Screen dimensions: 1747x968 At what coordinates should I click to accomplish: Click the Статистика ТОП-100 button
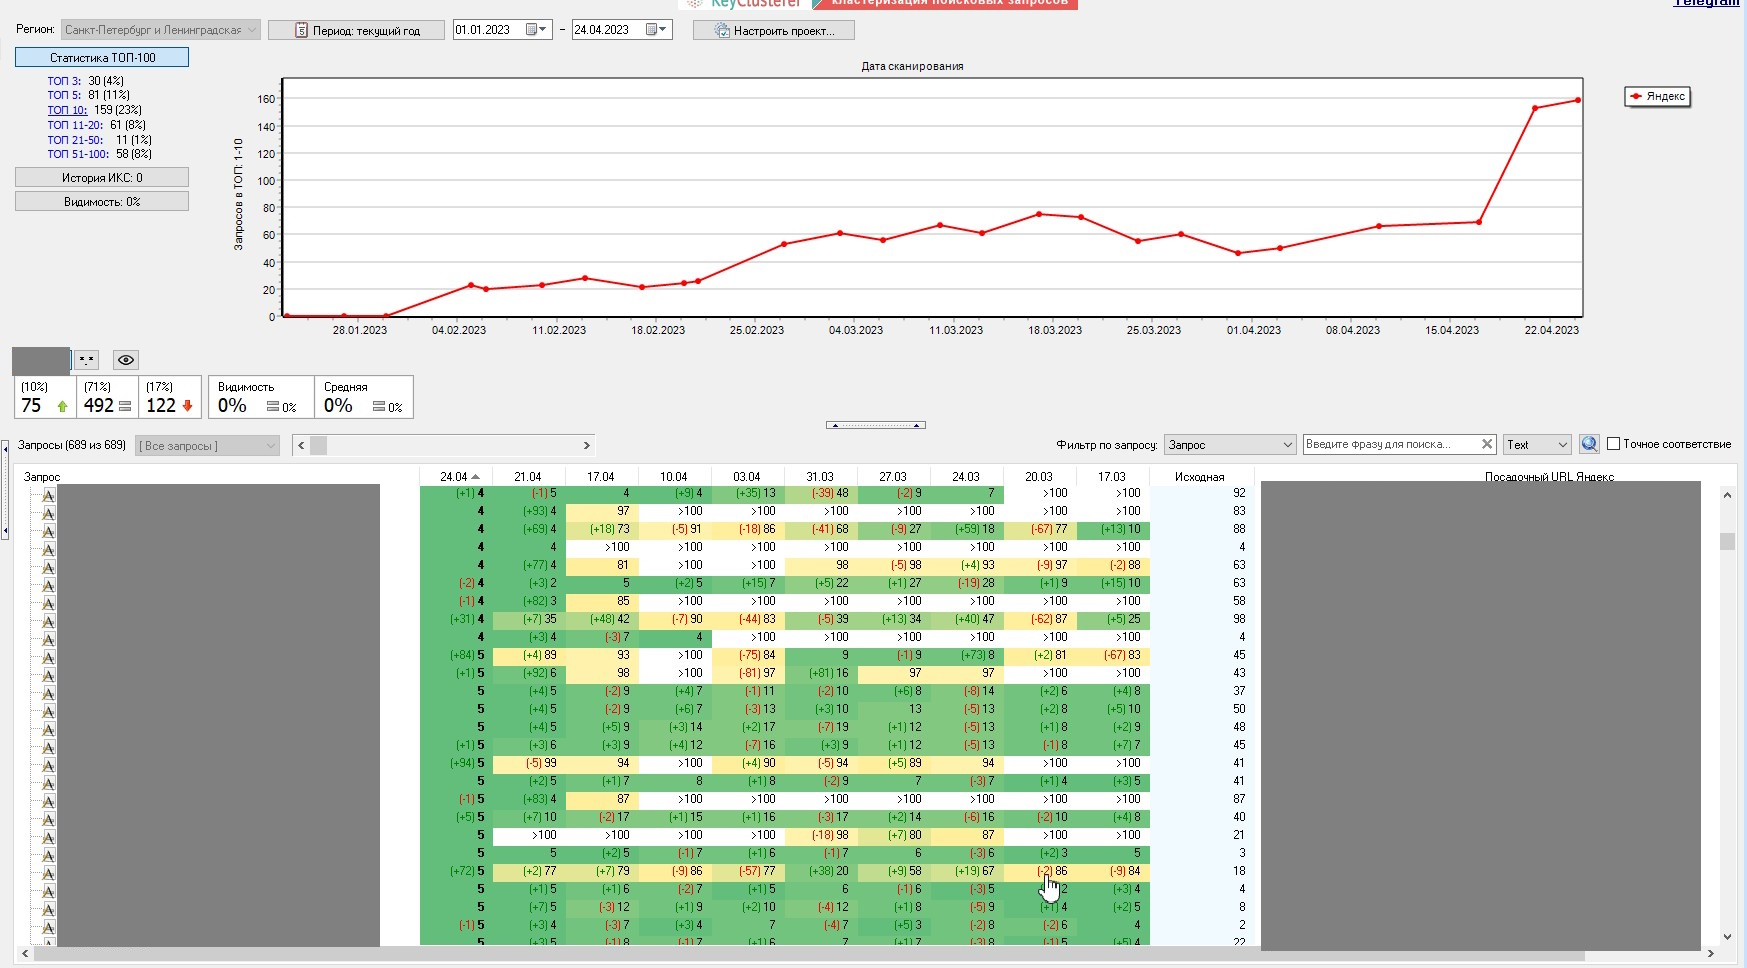[x=102, y=57]
